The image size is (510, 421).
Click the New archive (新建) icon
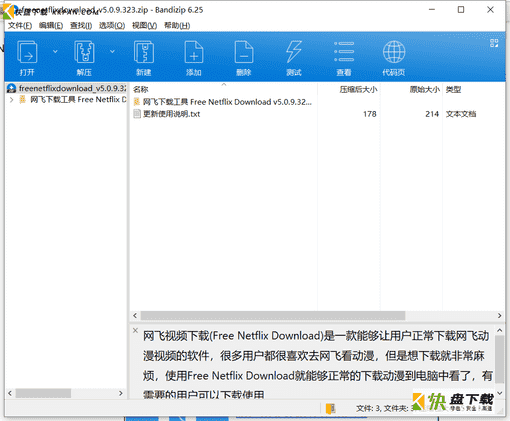coord(144,52)
